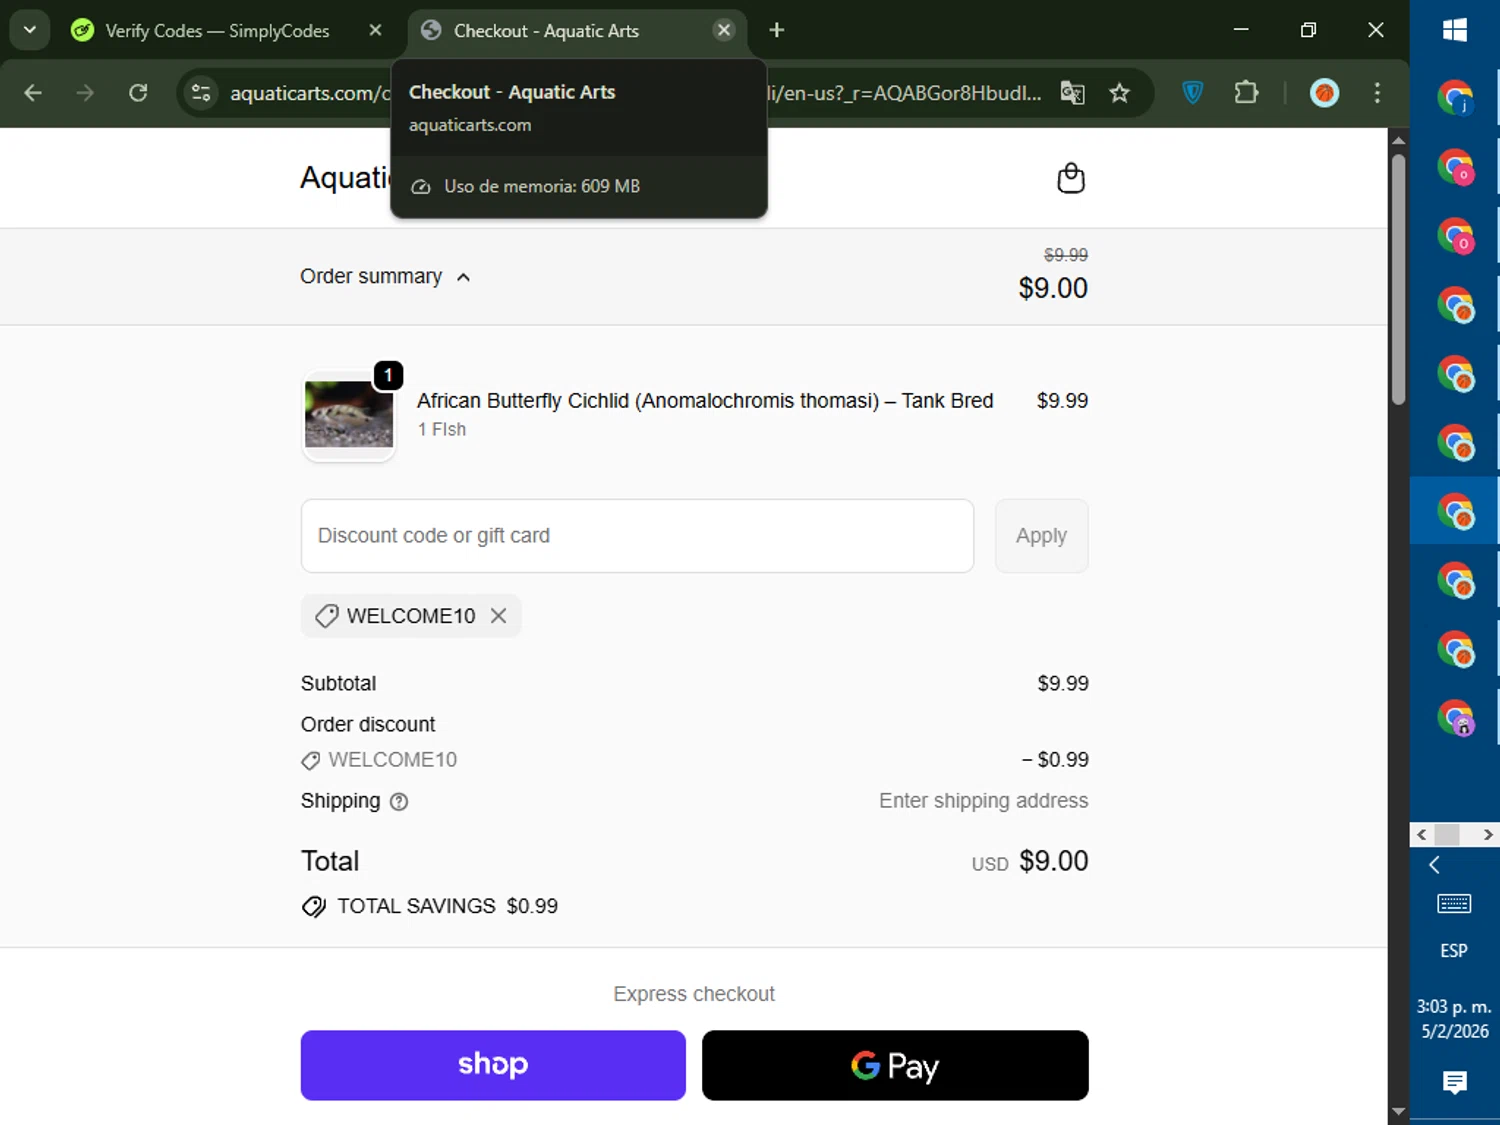
Task: Click the taskbar scroll right arrow
Action: 1488,834
